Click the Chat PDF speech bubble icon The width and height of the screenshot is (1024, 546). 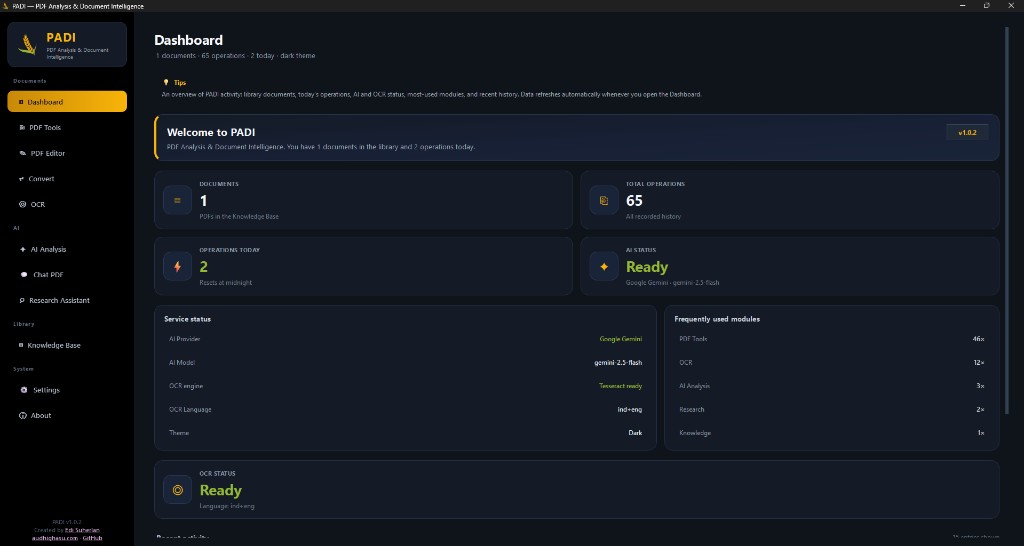[x=24, y=275]
